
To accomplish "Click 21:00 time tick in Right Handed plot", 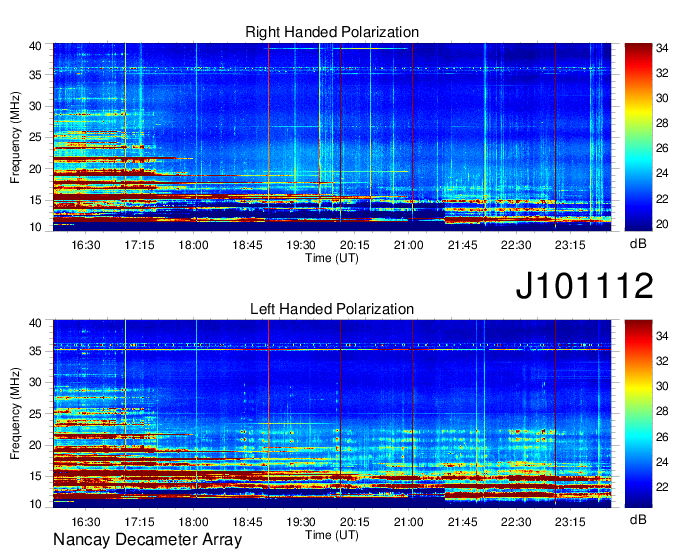I will 409,245.
